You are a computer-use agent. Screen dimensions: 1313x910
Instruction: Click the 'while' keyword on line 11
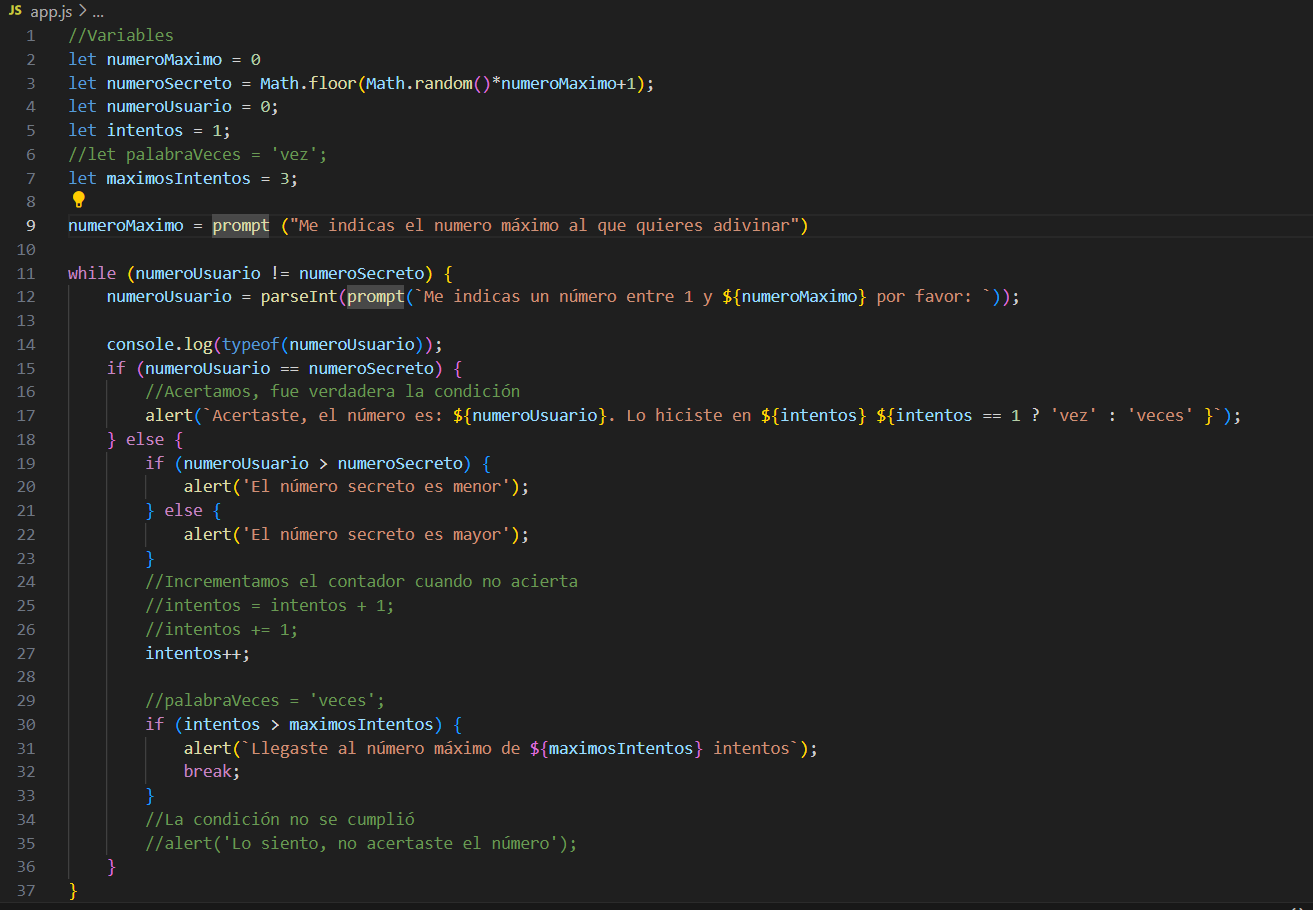pyautogui.click(x=92, y=273)
